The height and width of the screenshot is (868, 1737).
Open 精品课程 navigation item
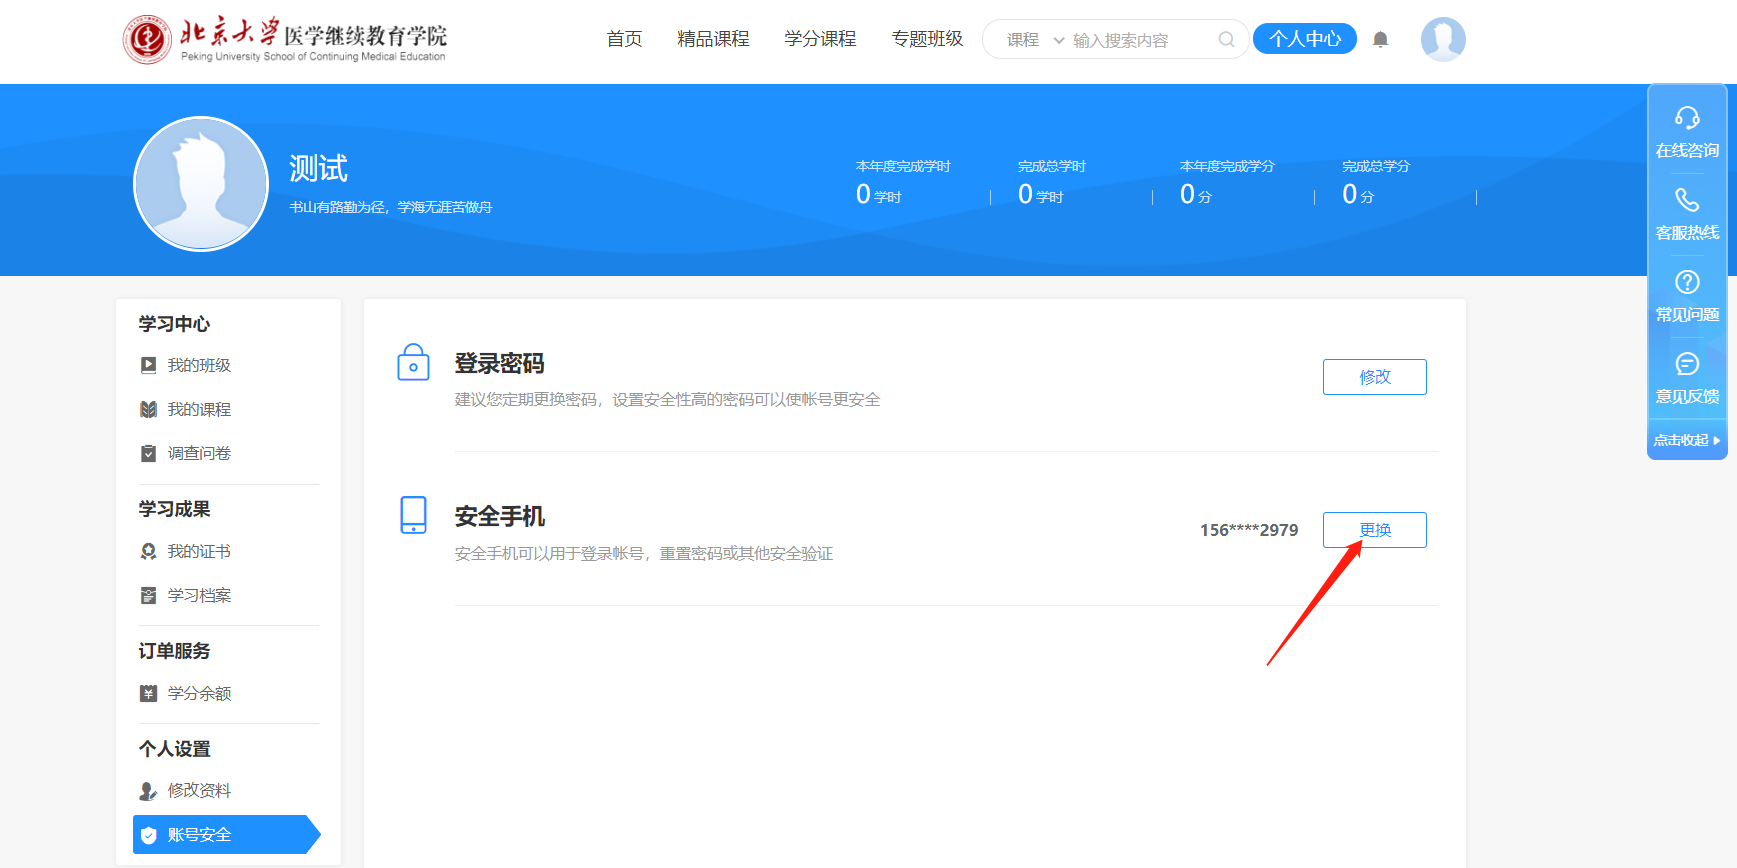coord(713,39)
